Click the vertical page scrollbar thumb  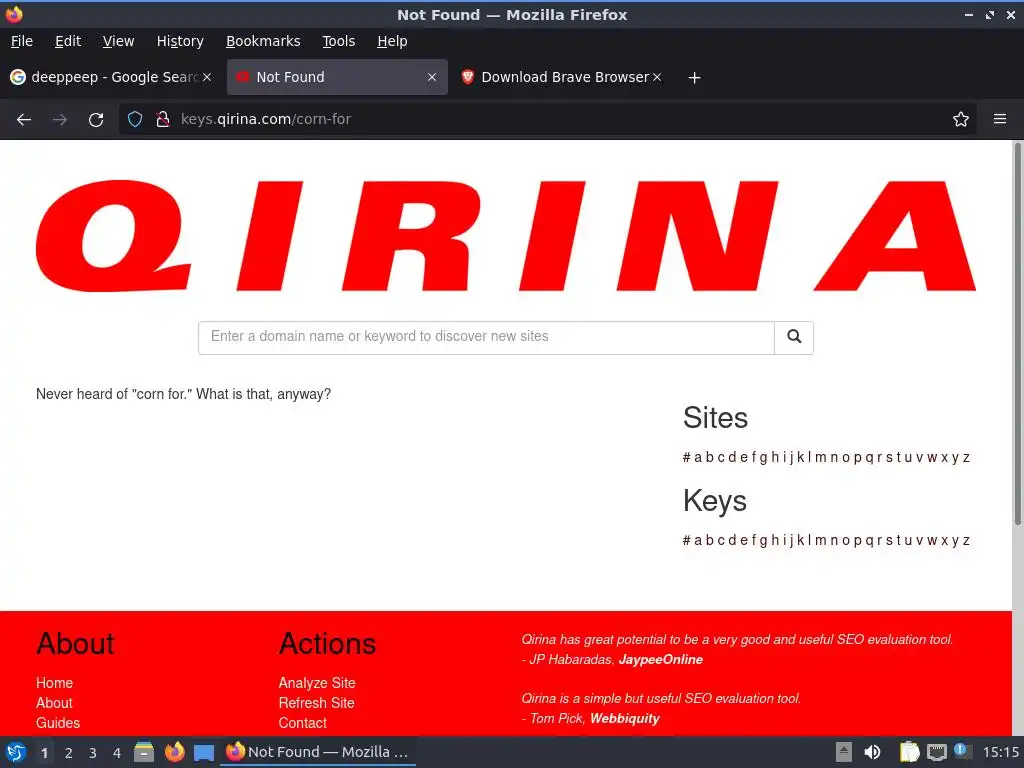(x=1017, y=333)
